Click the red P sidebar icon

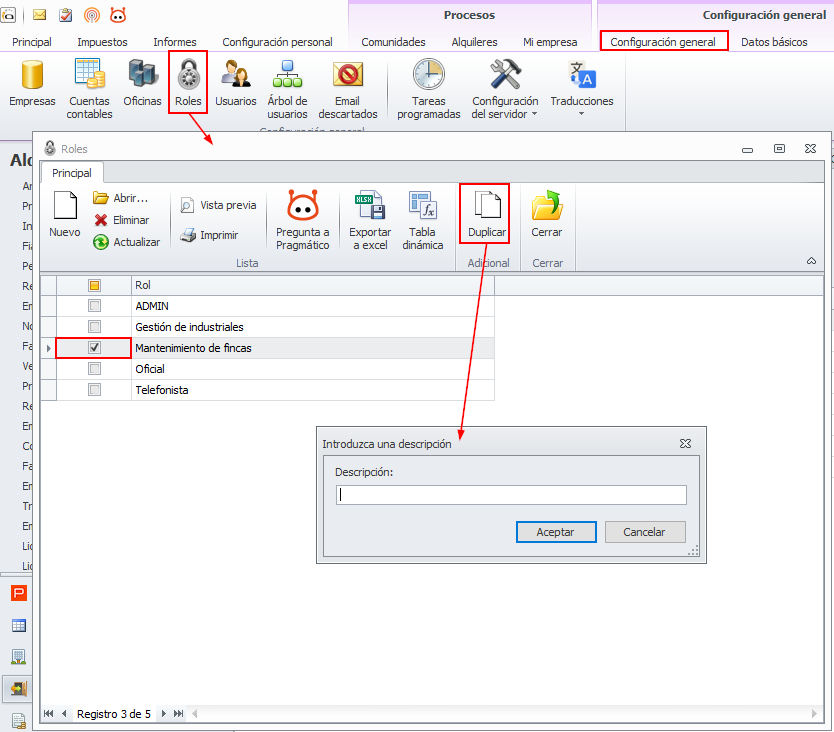point(19,593)
